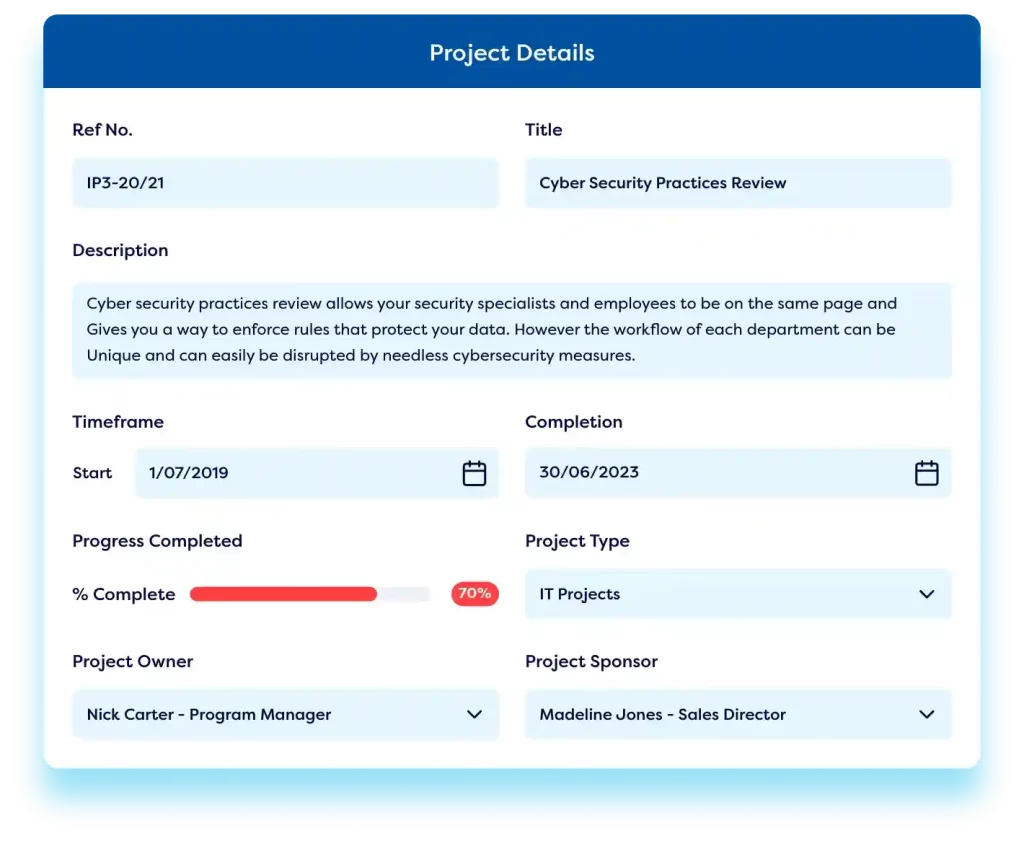Click the red progress completion bar
The width and height of the screenshot is (1024, 841).
click(x=283, y=594)
